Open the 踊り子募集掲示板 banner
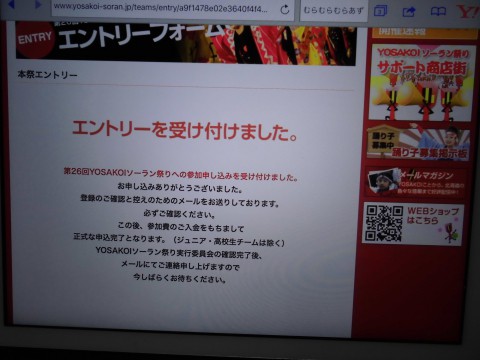This screenshot has height=360, width=480. click(x=419, y=142)
